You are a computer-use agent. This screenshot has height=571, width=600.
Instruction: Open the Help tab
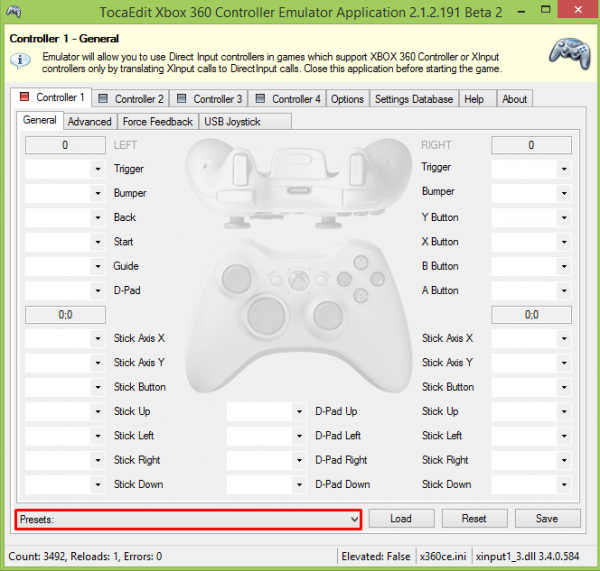(x=478, y=98)
